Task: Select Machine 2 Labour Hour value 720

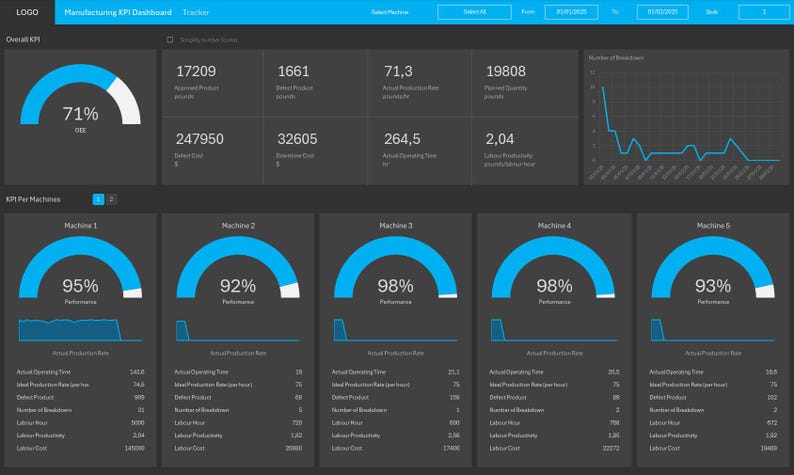Action: (x=297, y=423)
